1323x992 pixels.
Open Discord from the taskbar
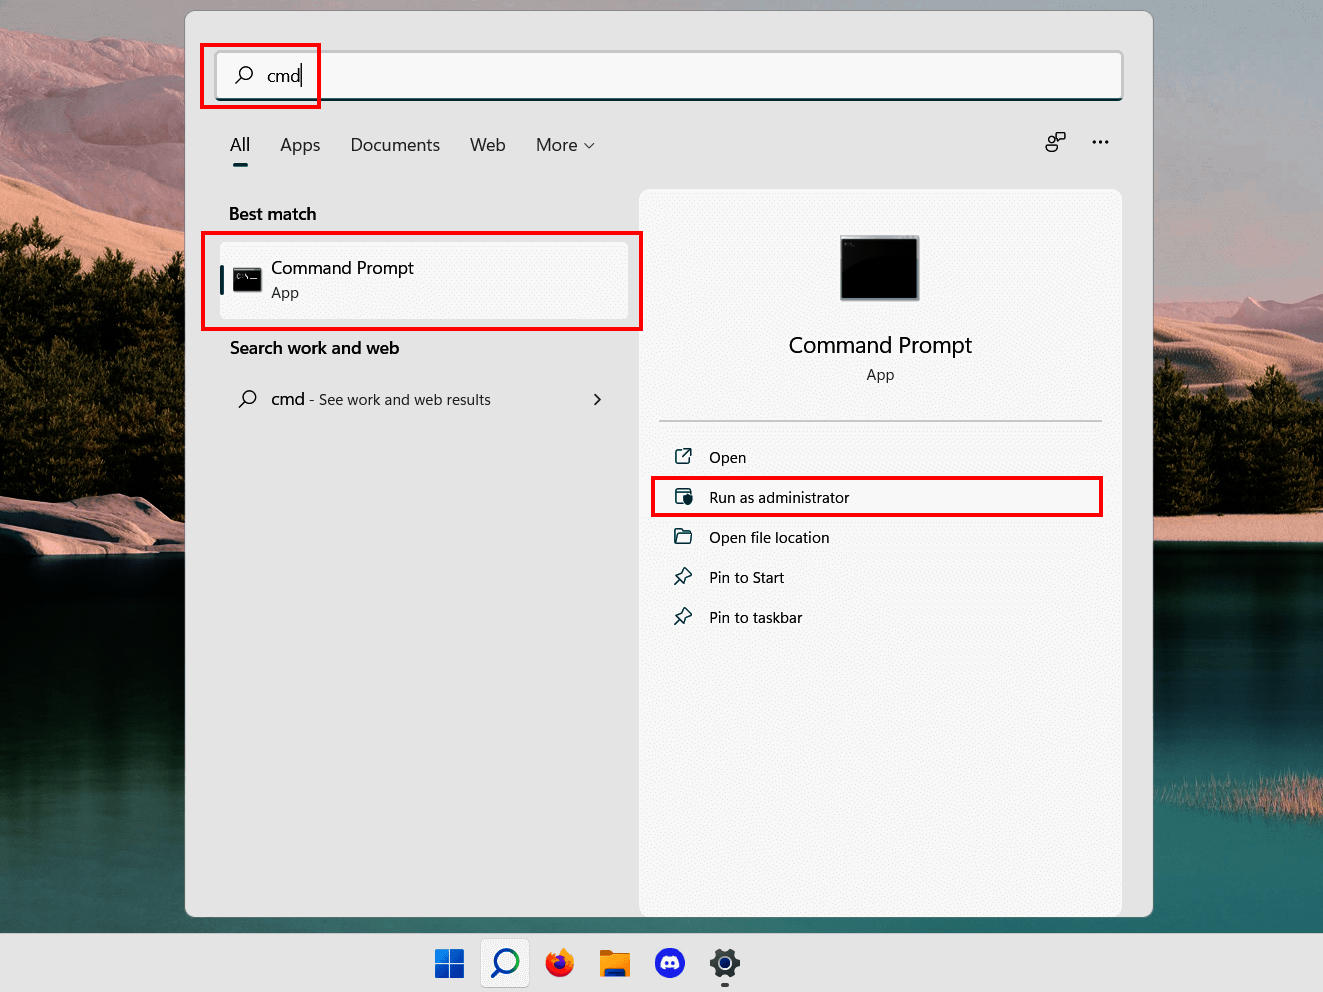click(x=669, y=963)
